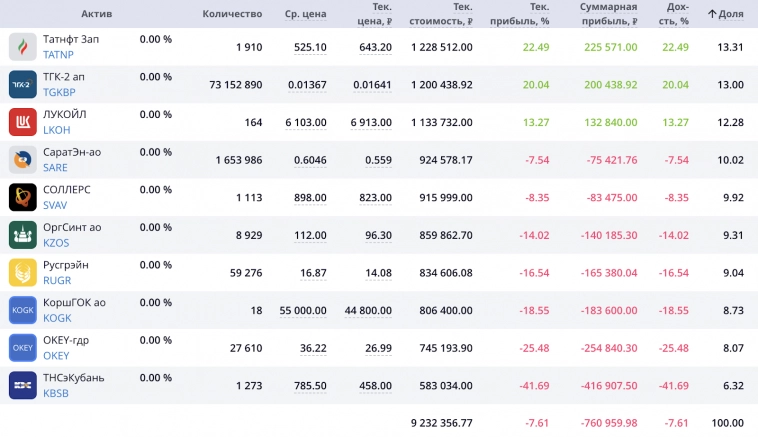Click the ТНСэКубань logo icon
Screen dimensions: 758x437
(23, 385)
